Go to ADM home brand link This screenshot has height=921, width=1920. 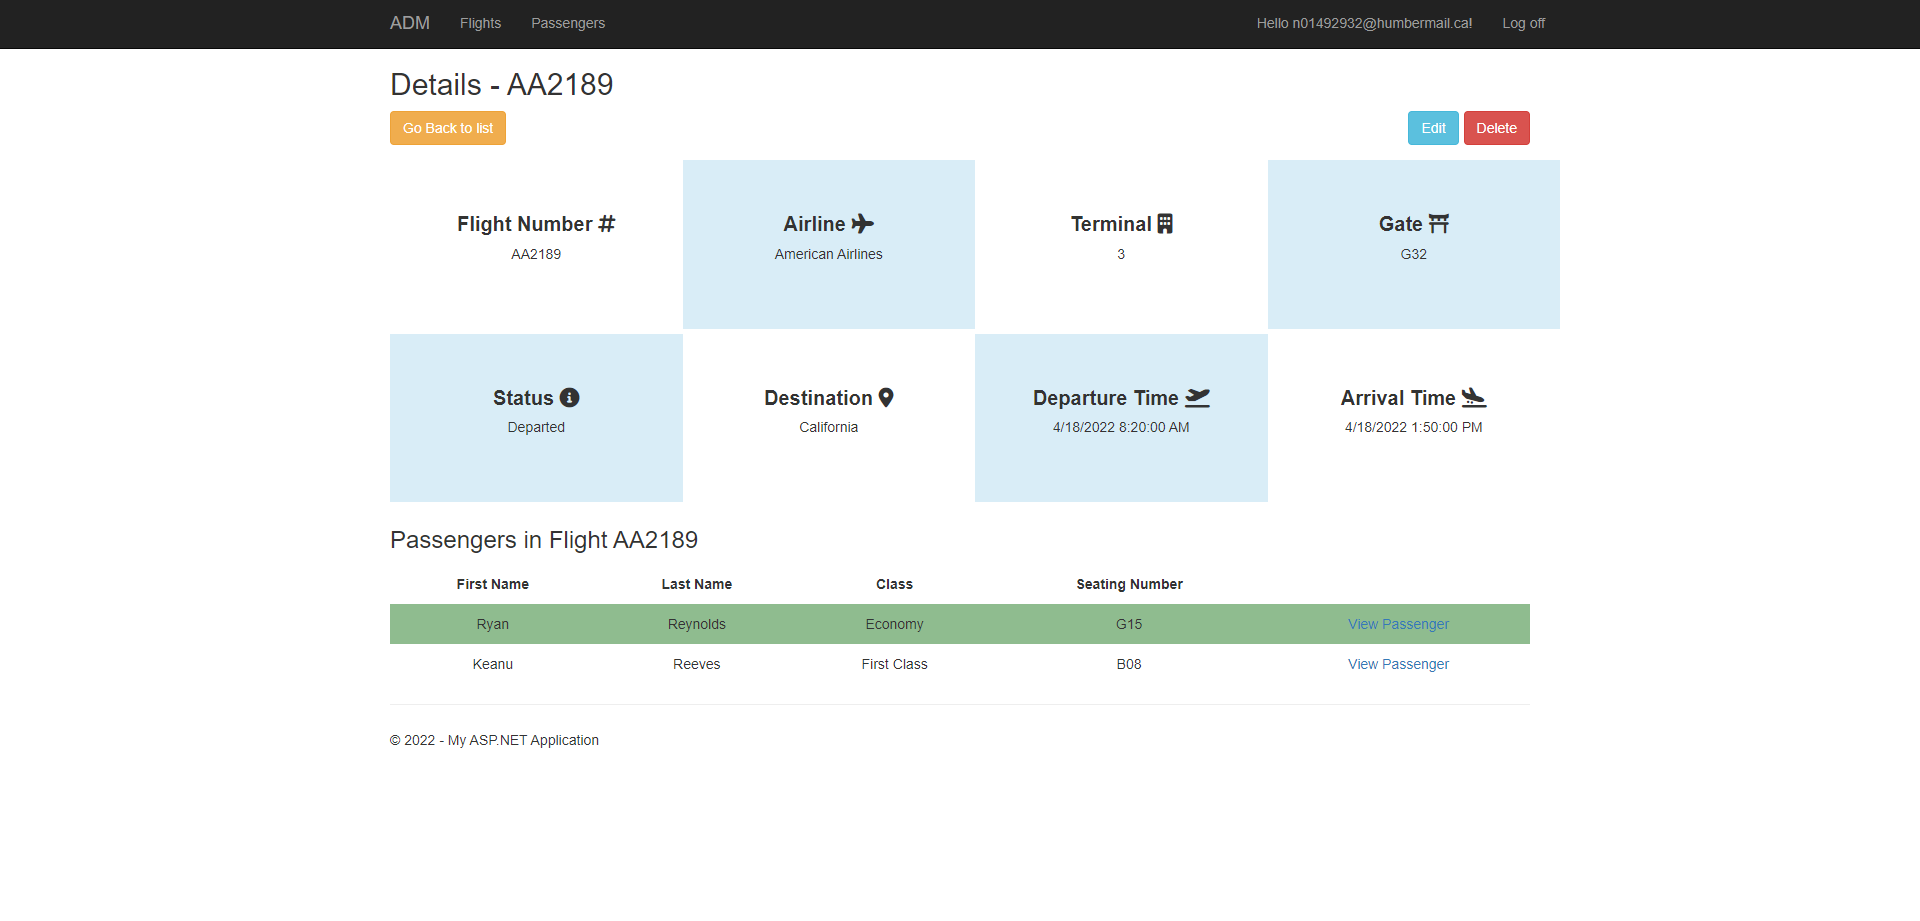pos(410,23)
